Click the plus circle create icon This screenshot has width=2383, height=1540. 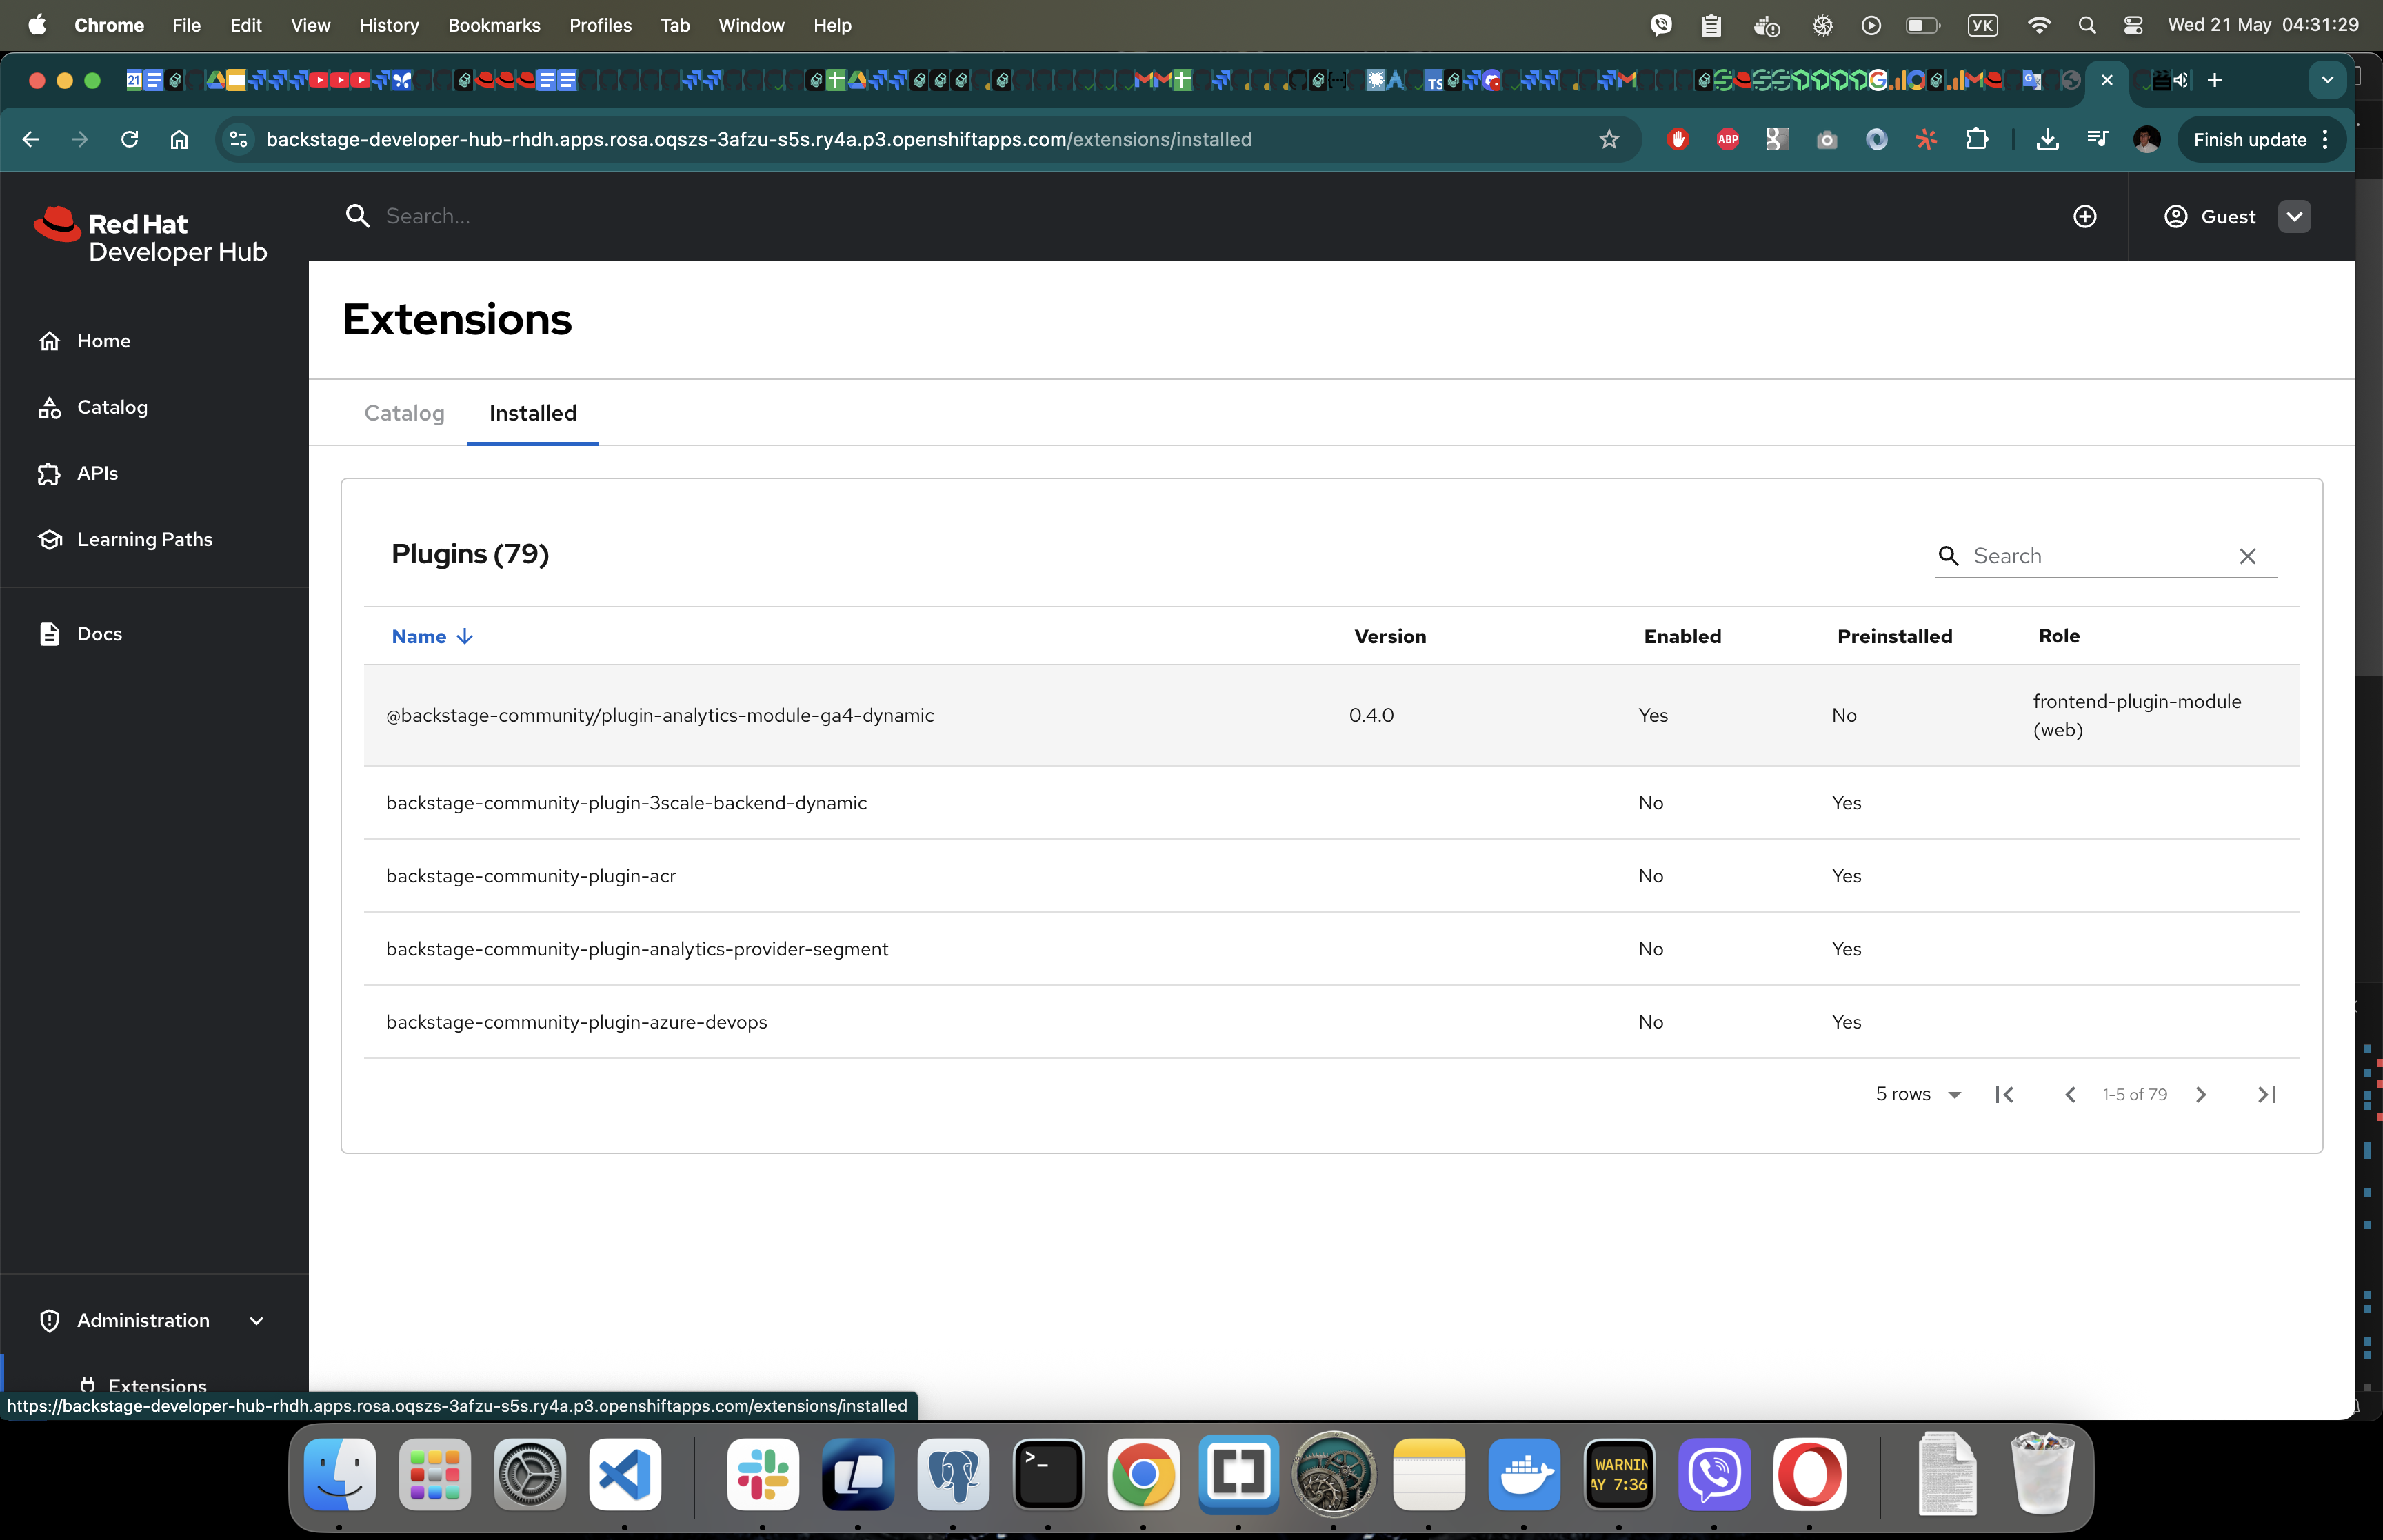(x=2084, y=217)
